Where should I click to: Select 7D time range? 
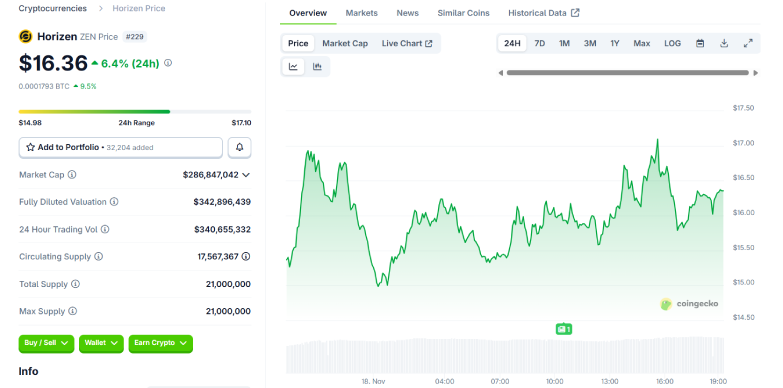coord(540,43)
